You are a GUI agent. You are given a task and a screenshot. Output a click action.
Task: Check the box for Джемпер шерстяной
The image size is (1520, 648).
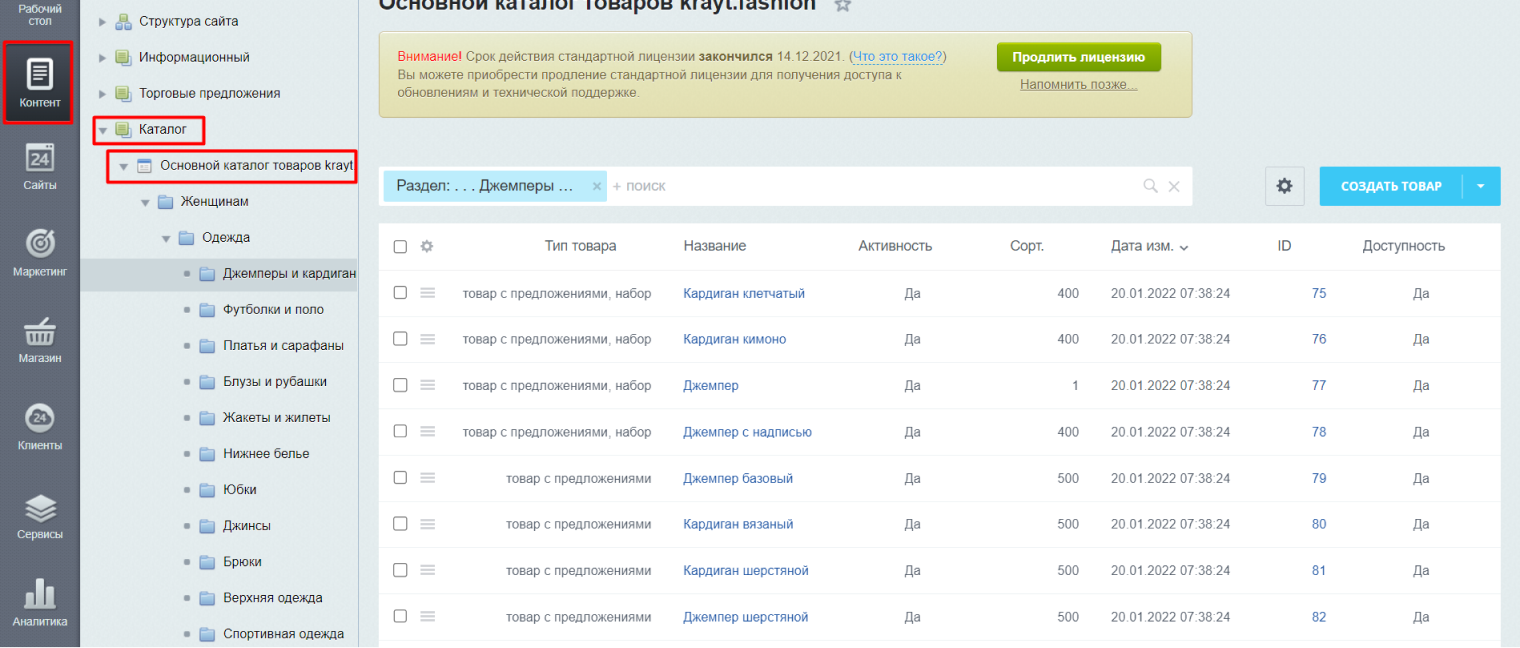pos(400,617)
